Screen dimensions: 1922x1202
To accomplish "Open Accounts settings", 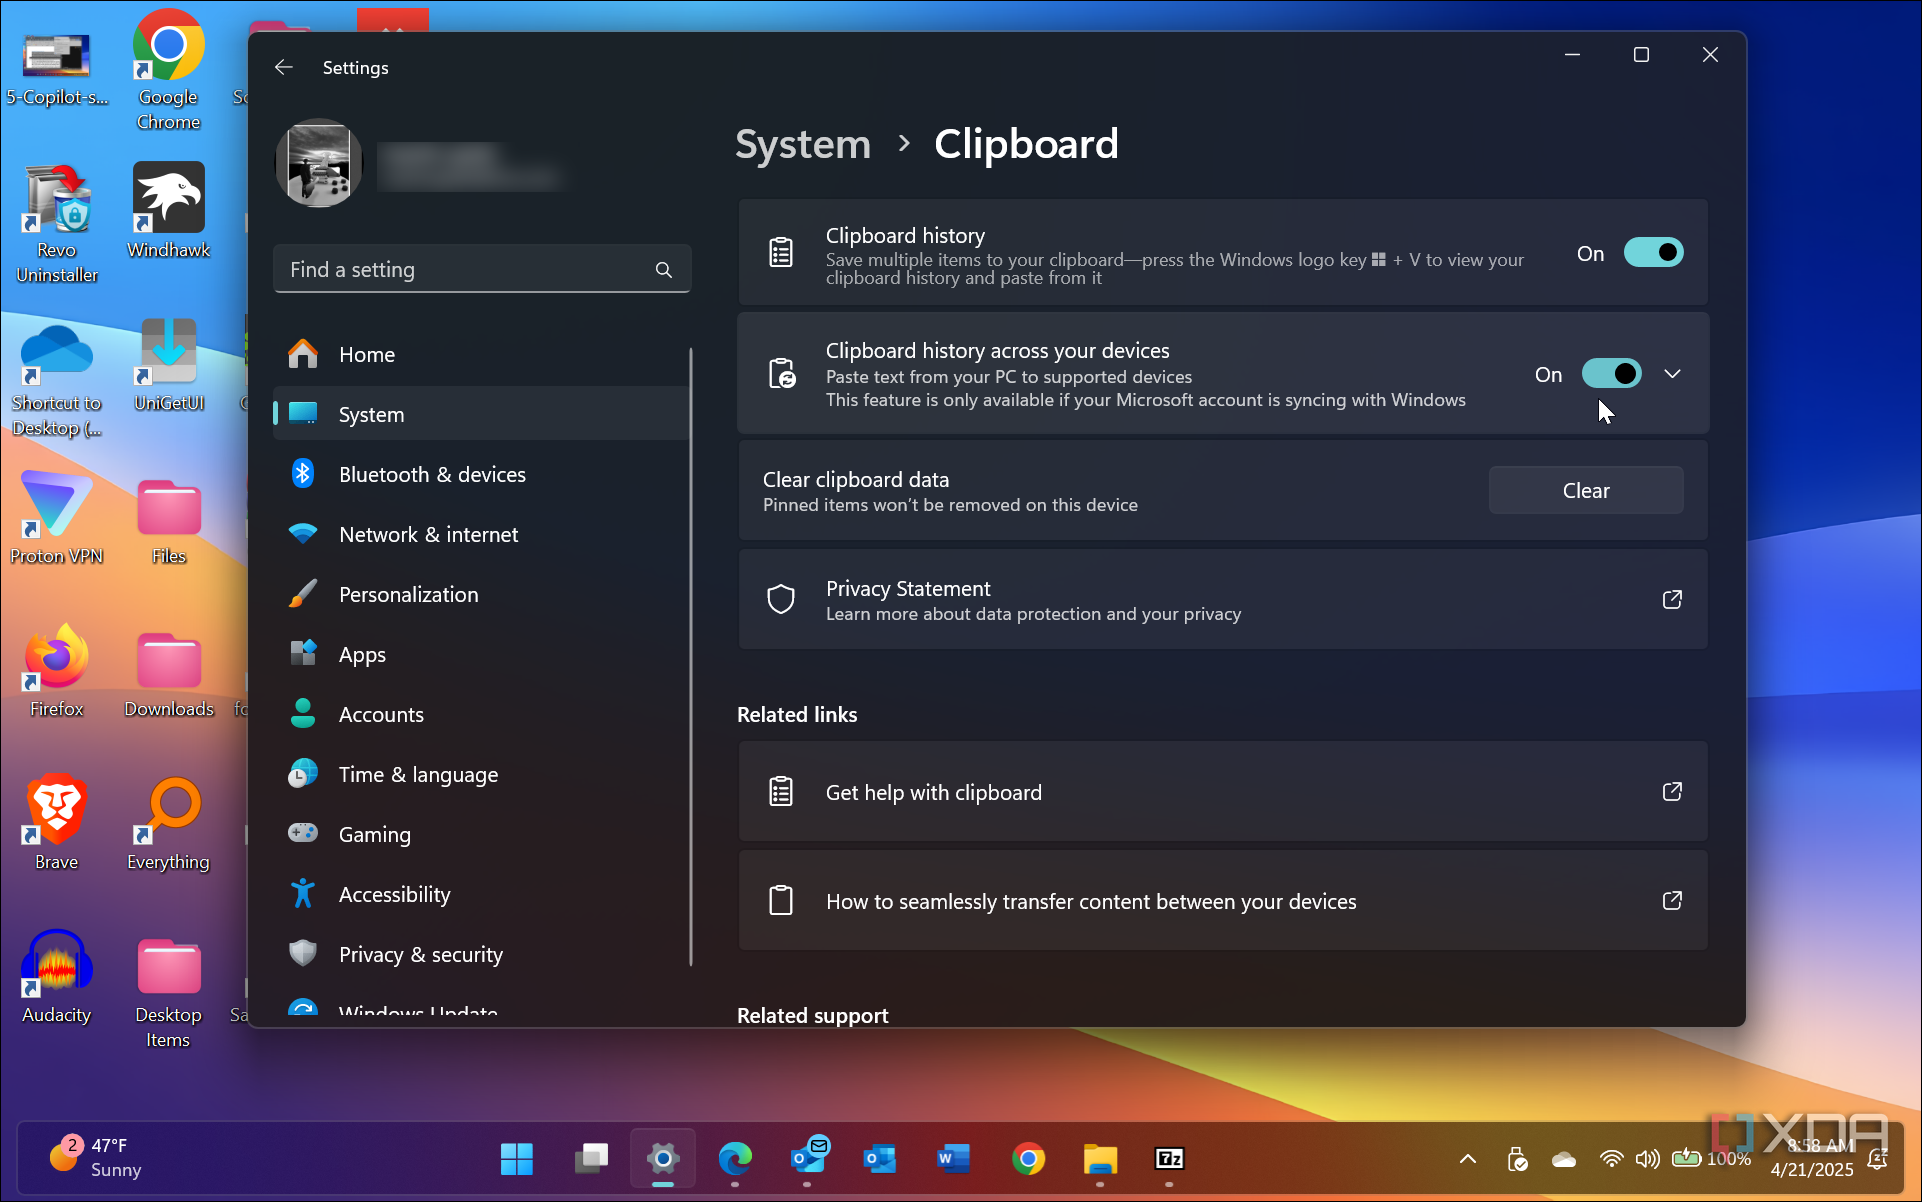I will coord(482,714).
